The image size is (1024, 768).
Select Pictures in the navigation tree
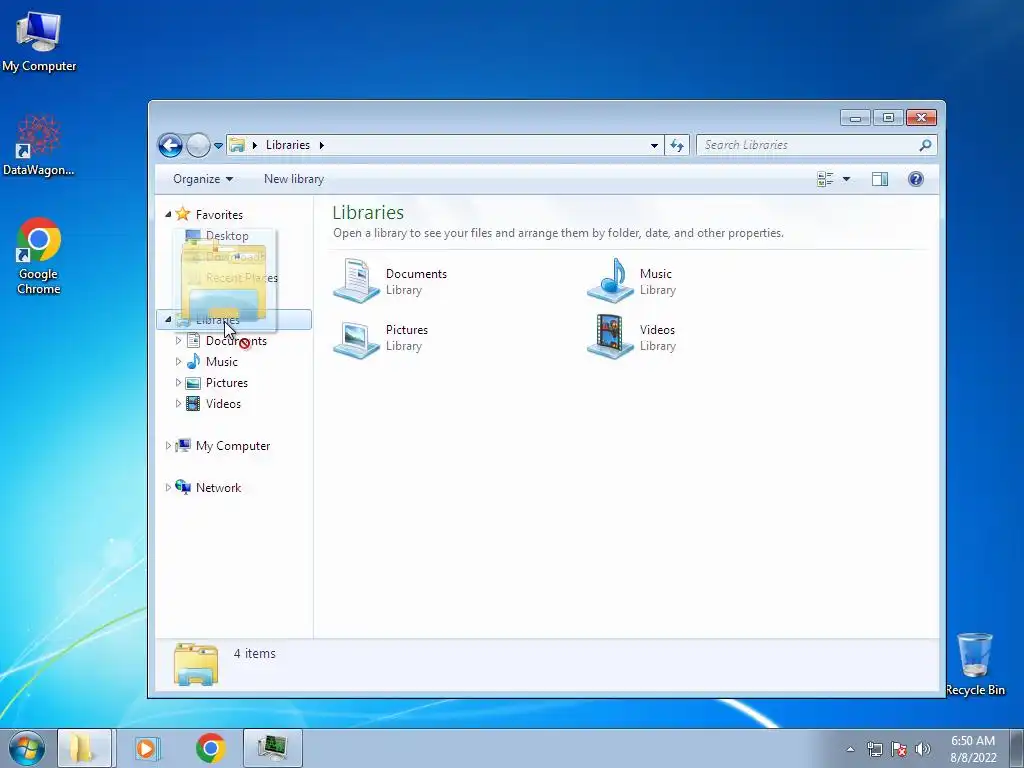227,383
